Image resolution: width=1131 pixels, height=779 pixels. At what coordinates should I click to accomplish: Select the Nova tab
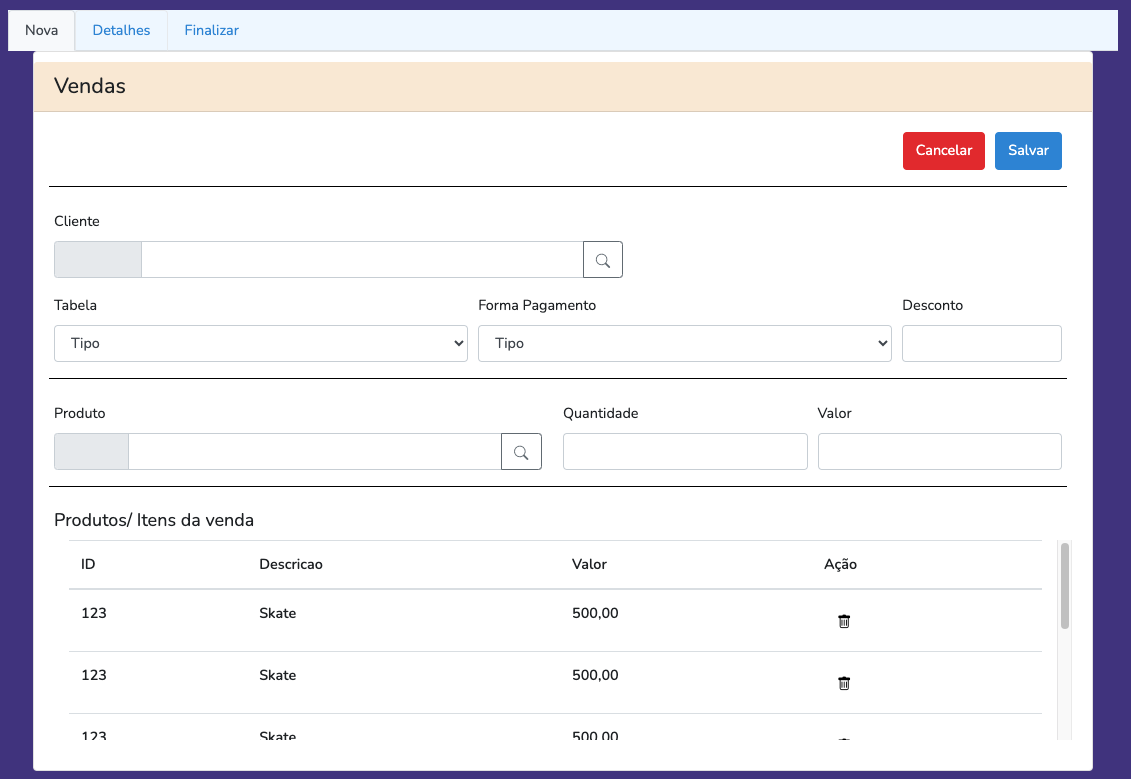tap(42, 30)
